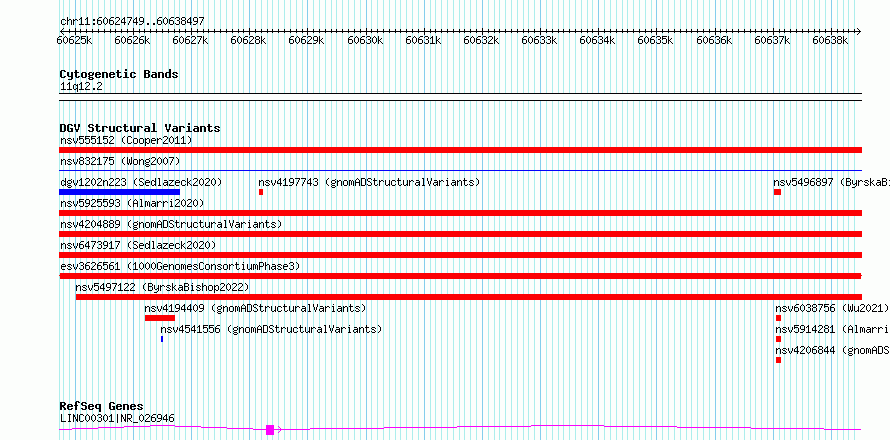
Task: Click the nsv4194409 red variant bar
Action: pos(160,318)
